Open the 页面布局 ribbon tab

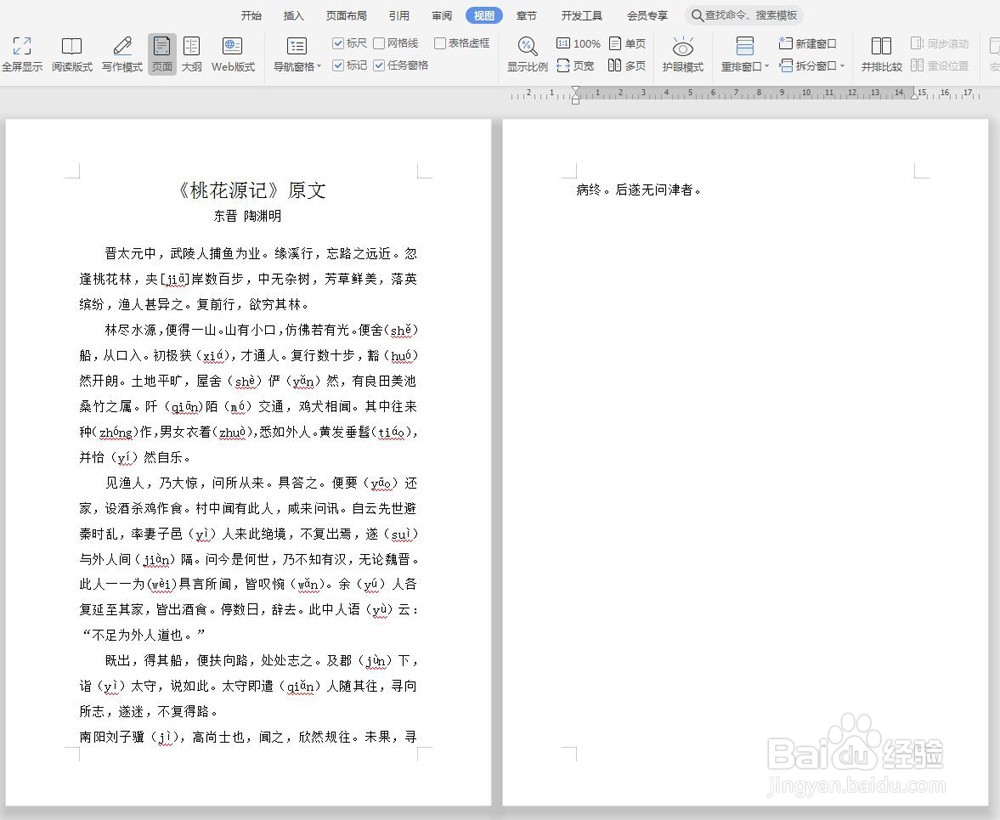345,15
